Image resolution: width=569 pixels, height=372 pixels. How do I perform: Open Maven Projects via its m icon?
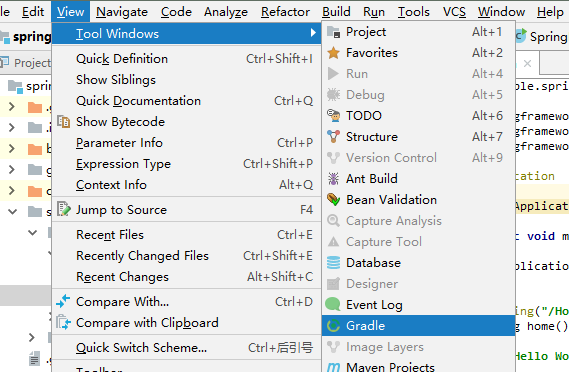tap(333, 367)
